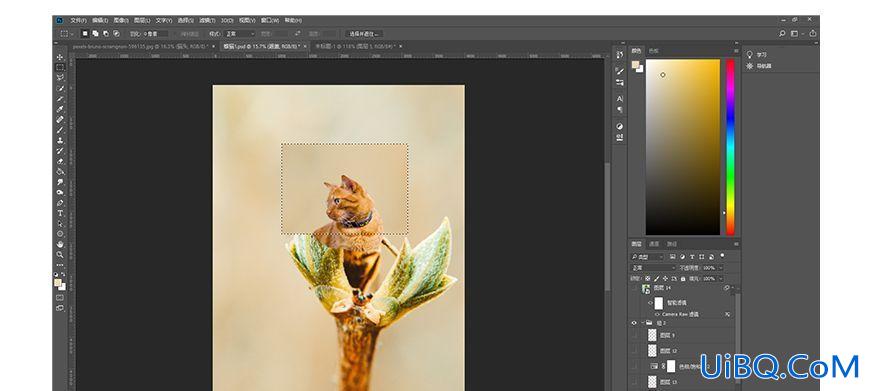Viewport: 870px width, 391px height.
Task: Close the untitled-1 document tab
Action: click(x=401, y=47)
